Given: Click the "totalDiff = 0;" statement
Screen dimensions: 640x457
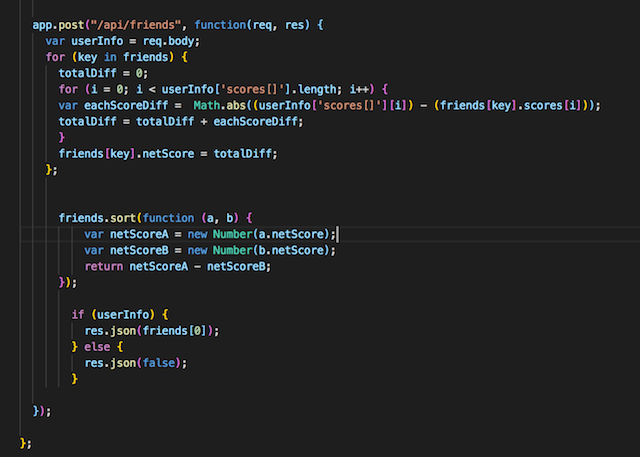Looking at the screenshot, I should coord(103,73).
